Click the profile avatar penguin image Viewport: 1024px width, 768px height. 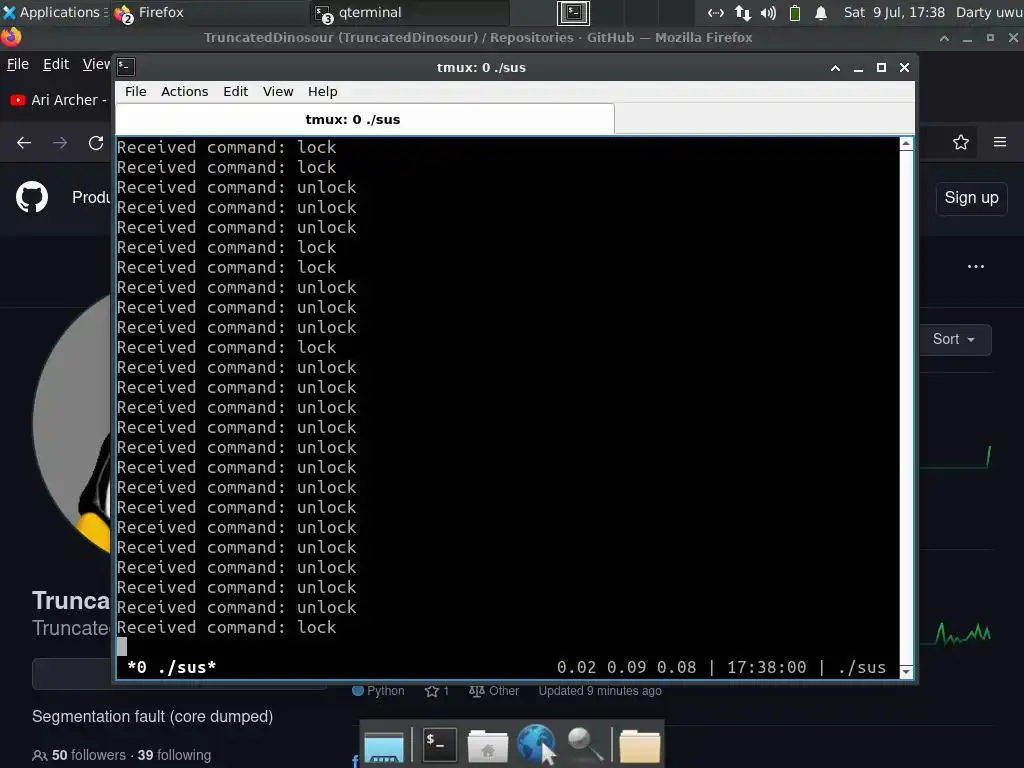click(72, 423)
